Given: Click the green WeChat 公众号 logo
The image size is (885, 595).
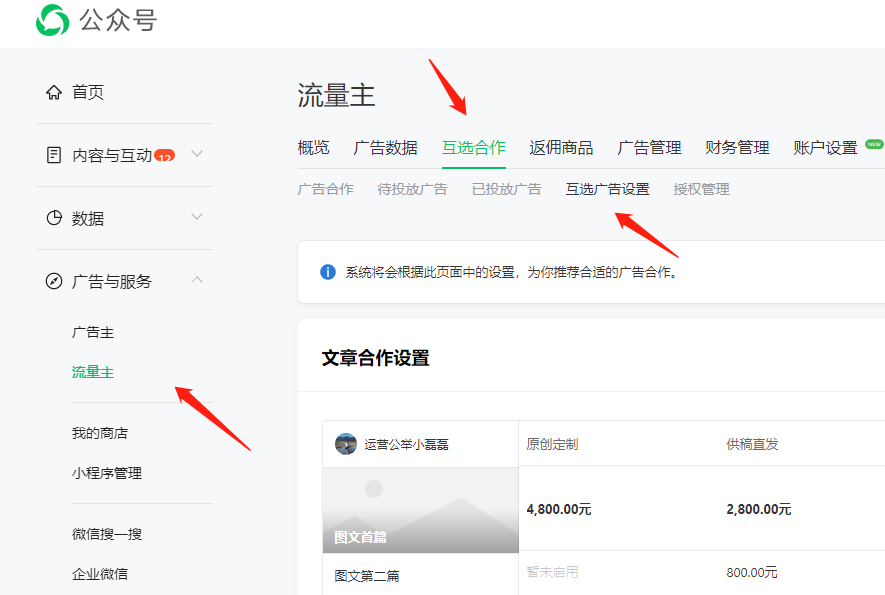Looking at the screenshot, I should point(52,20).
